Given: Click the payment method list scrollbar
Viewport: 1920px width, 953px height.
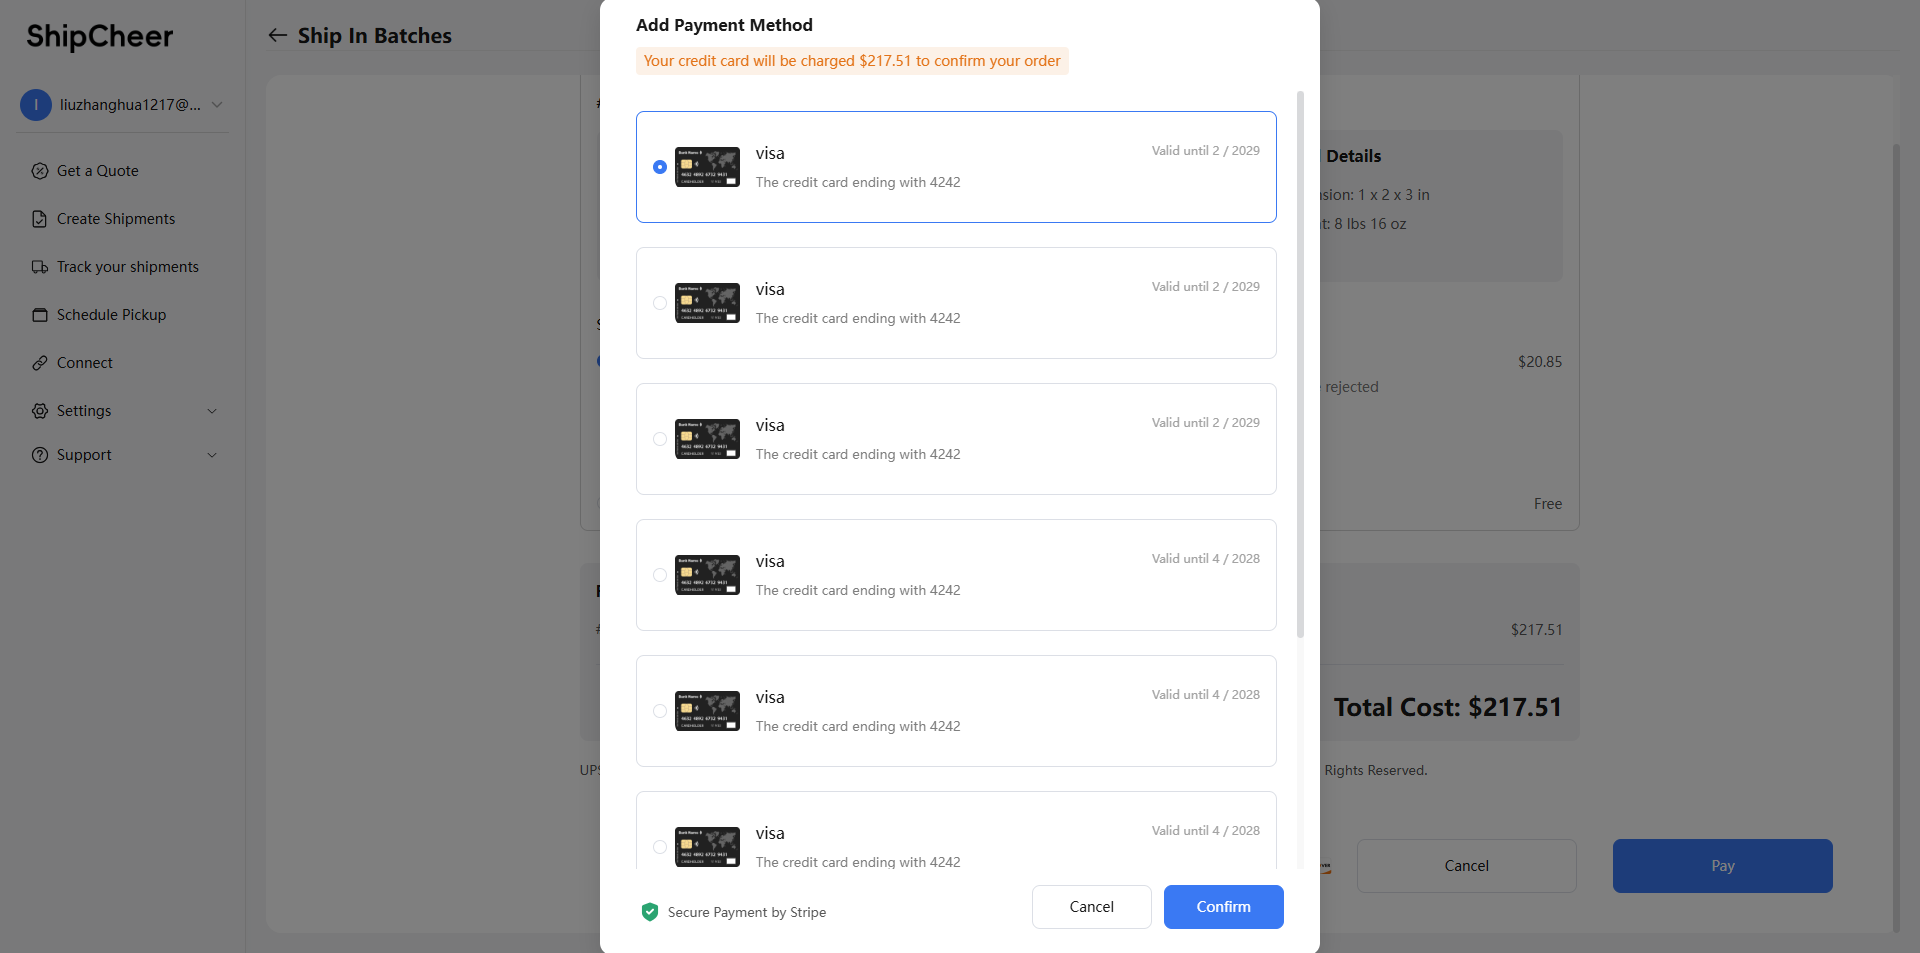Looking at the screenshot, I should (x=1300, y=365).
